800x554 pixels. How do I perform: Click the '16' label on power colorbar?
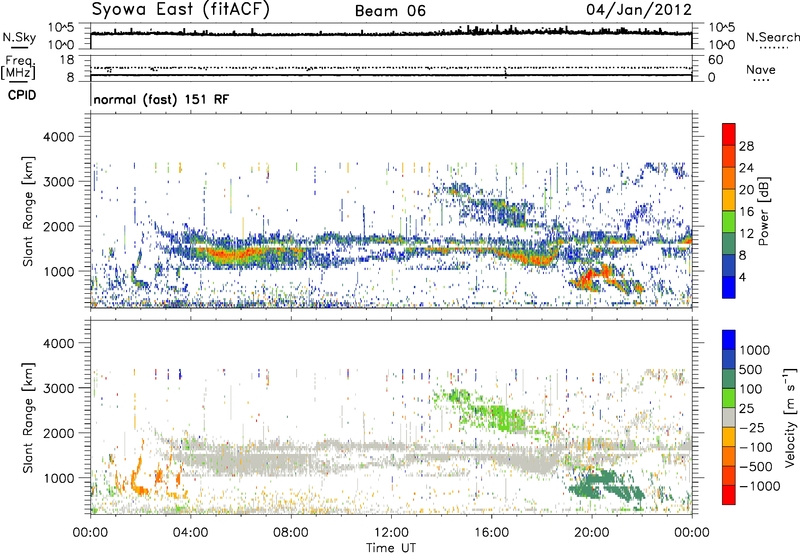point(746,212)
